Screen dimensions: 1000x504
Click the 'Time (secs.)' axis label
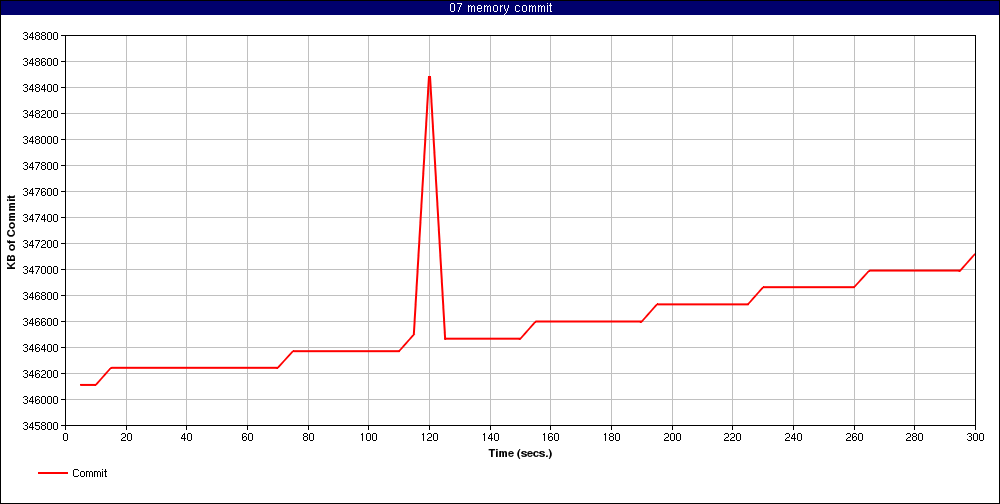coord(520,454)
